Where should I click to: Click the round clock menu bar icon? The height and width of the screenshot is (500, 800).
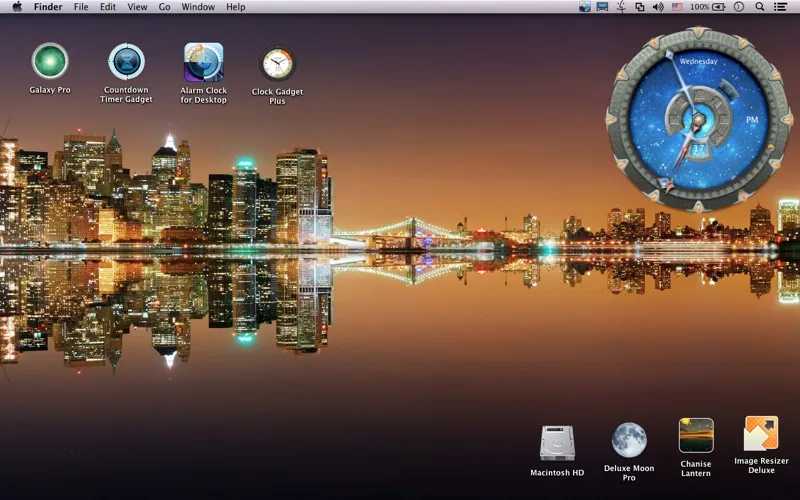pyautogui.click(x=739, y=7)
